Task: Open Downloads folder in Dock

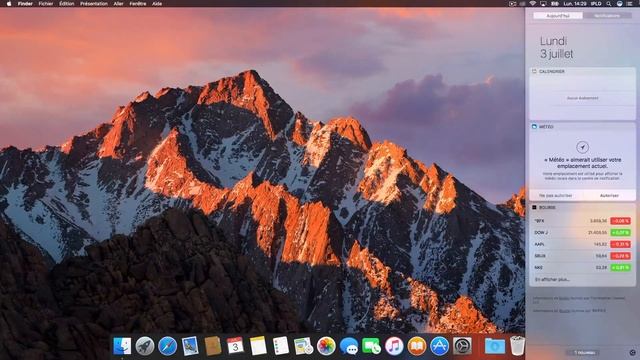Action: pyautogui.click(x=495, y=346)
